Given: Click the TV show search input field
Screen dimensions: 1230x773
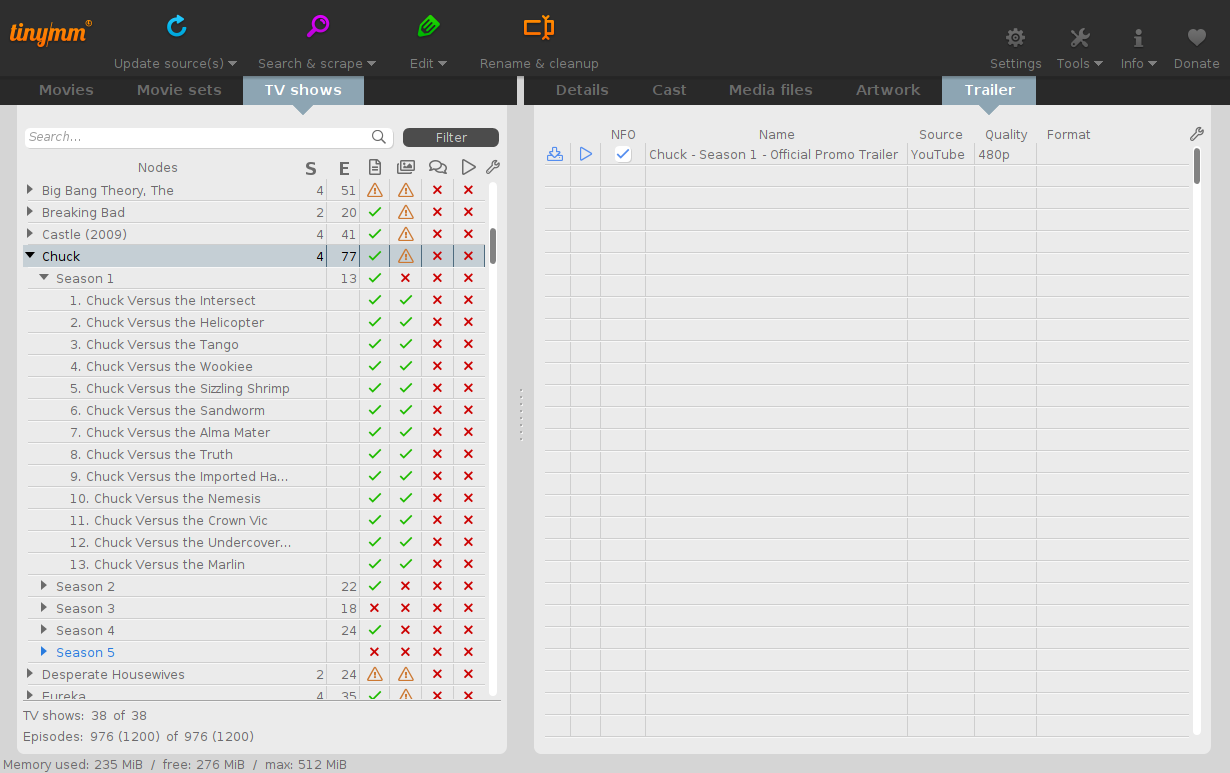Looking at the screenshot, I should click(198, 137).
